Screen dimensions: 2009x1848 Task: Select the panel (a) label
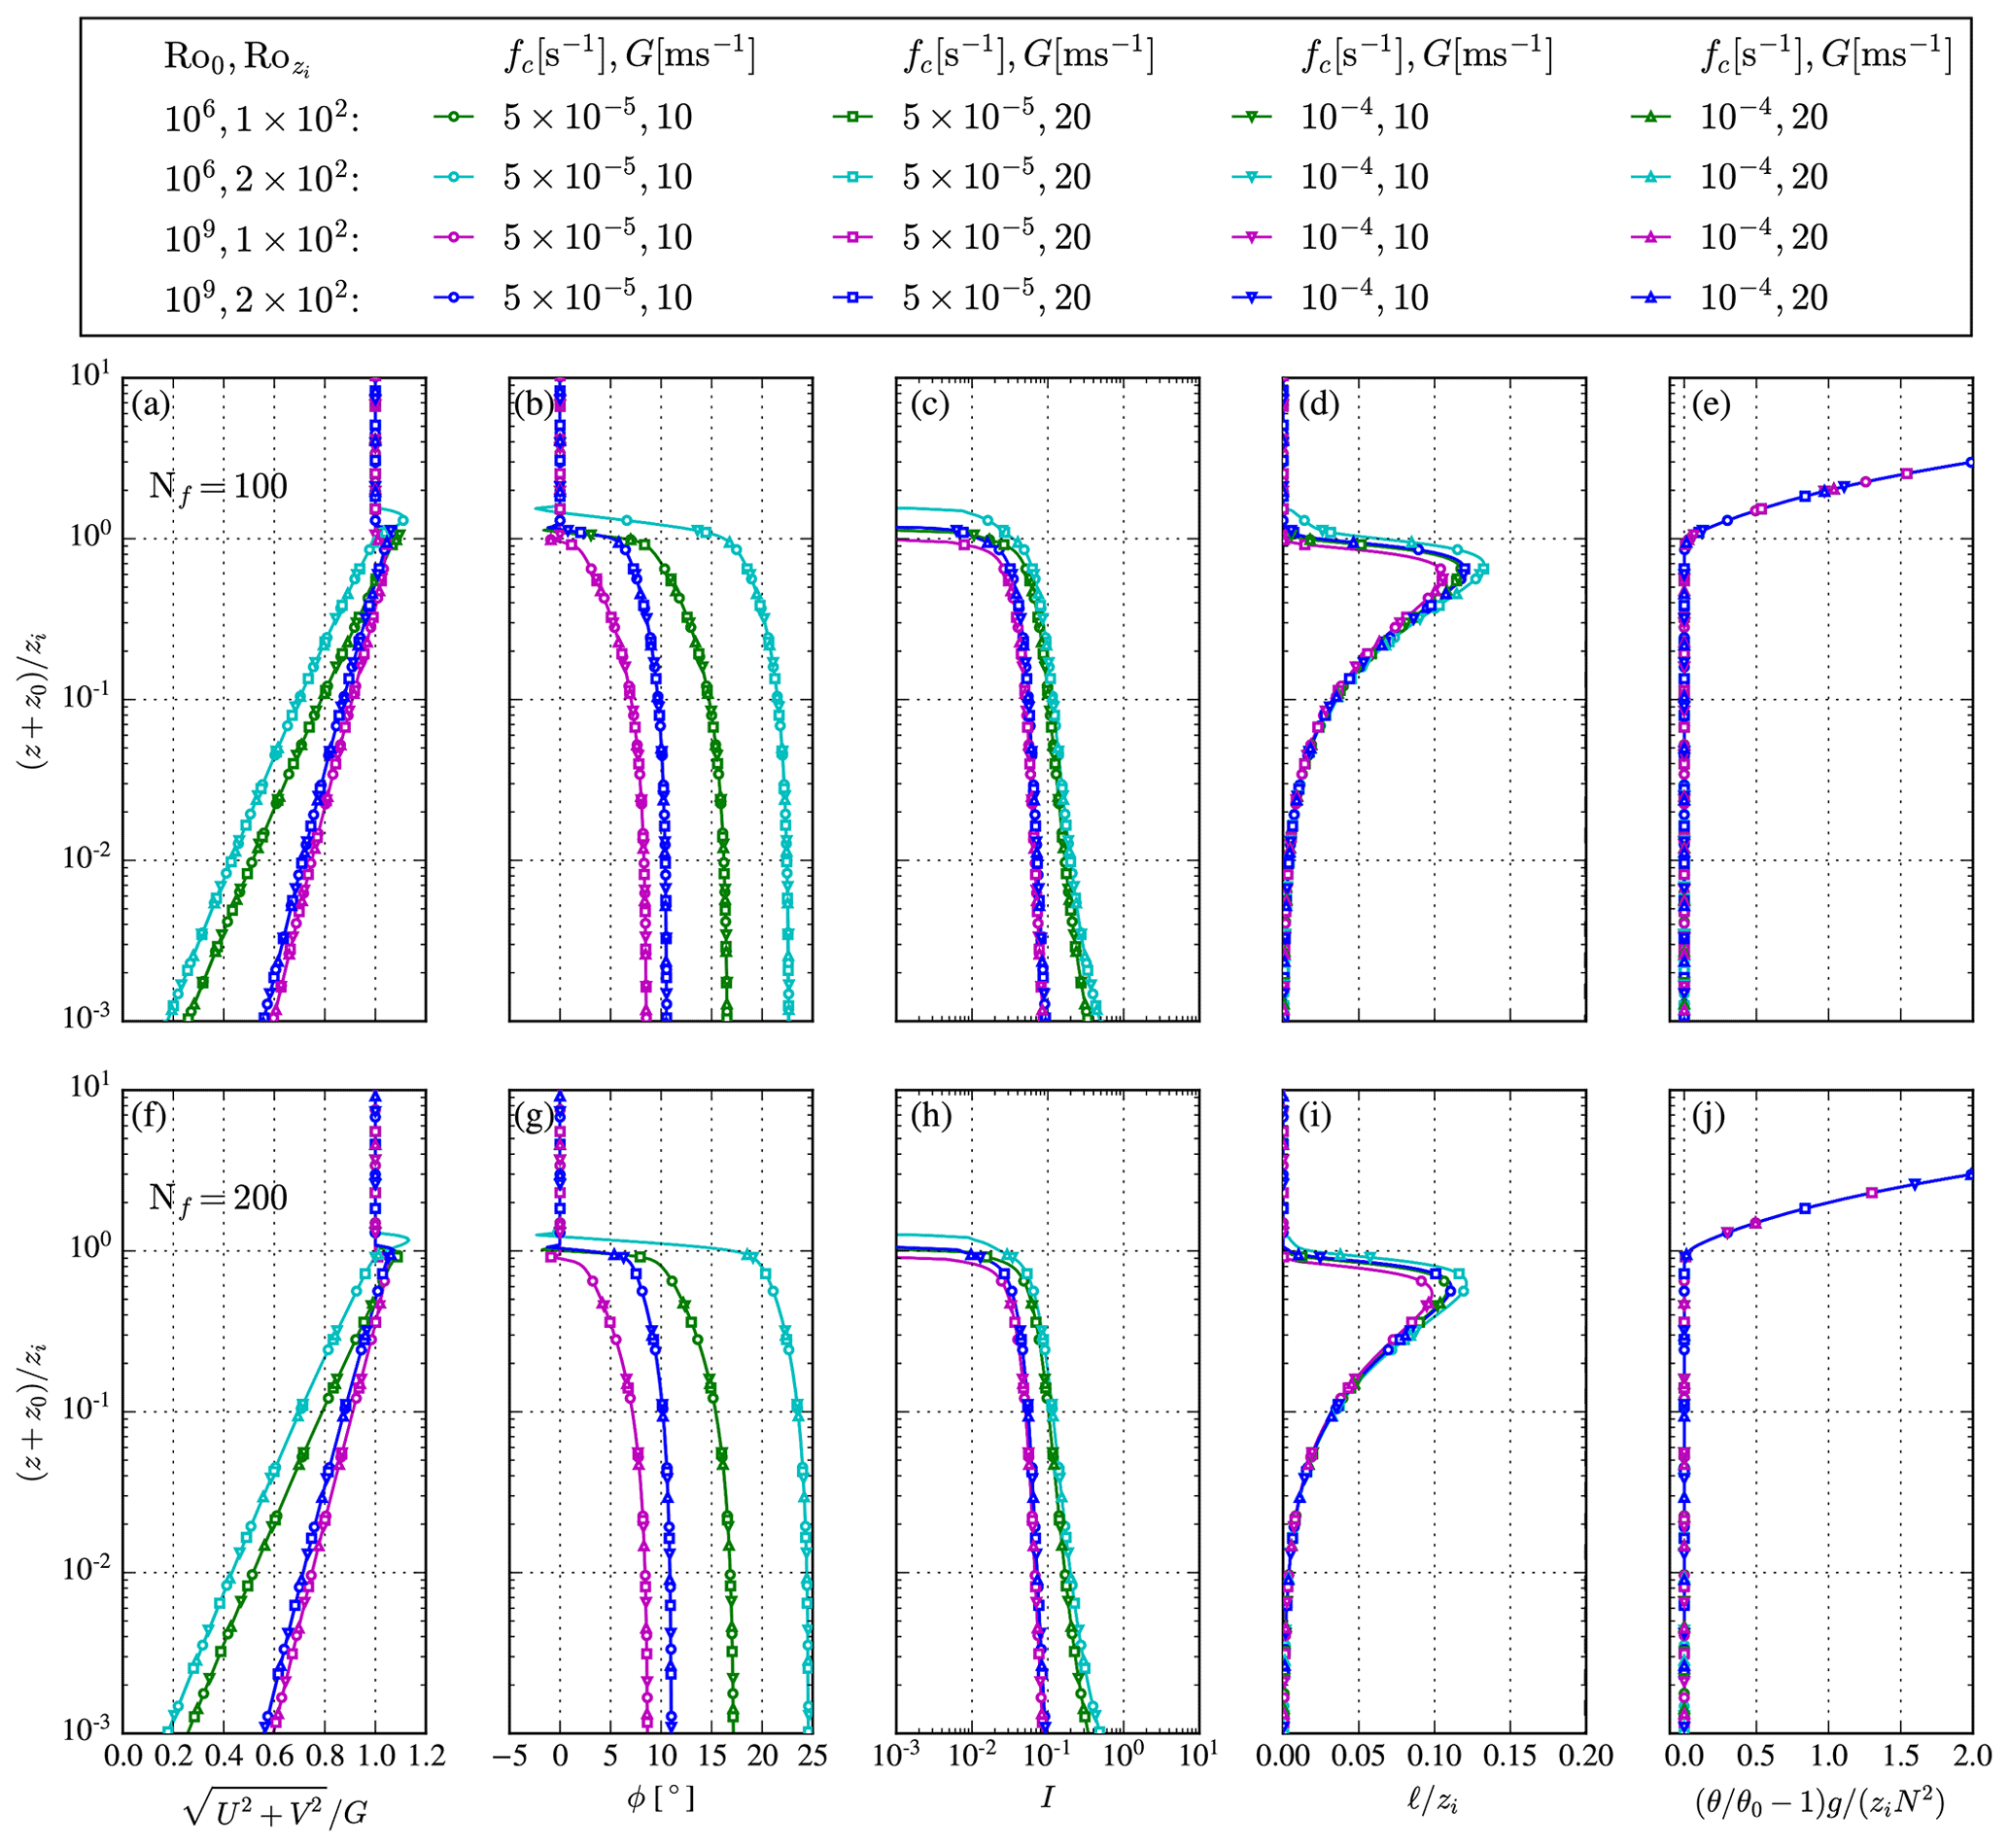tap(150, 404)
